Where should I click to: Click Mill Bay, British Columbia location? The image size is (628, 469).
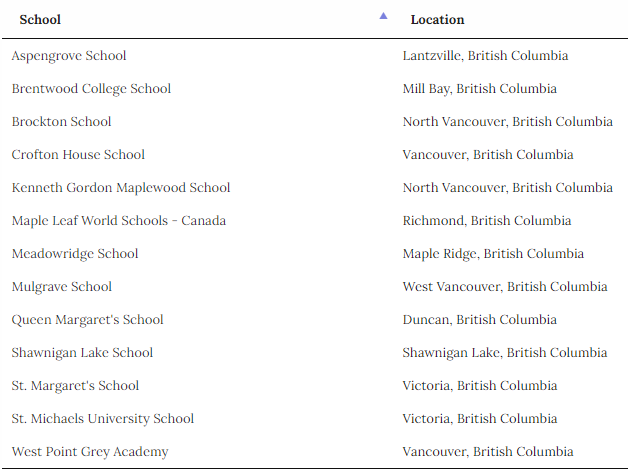[x=479, y=89]
